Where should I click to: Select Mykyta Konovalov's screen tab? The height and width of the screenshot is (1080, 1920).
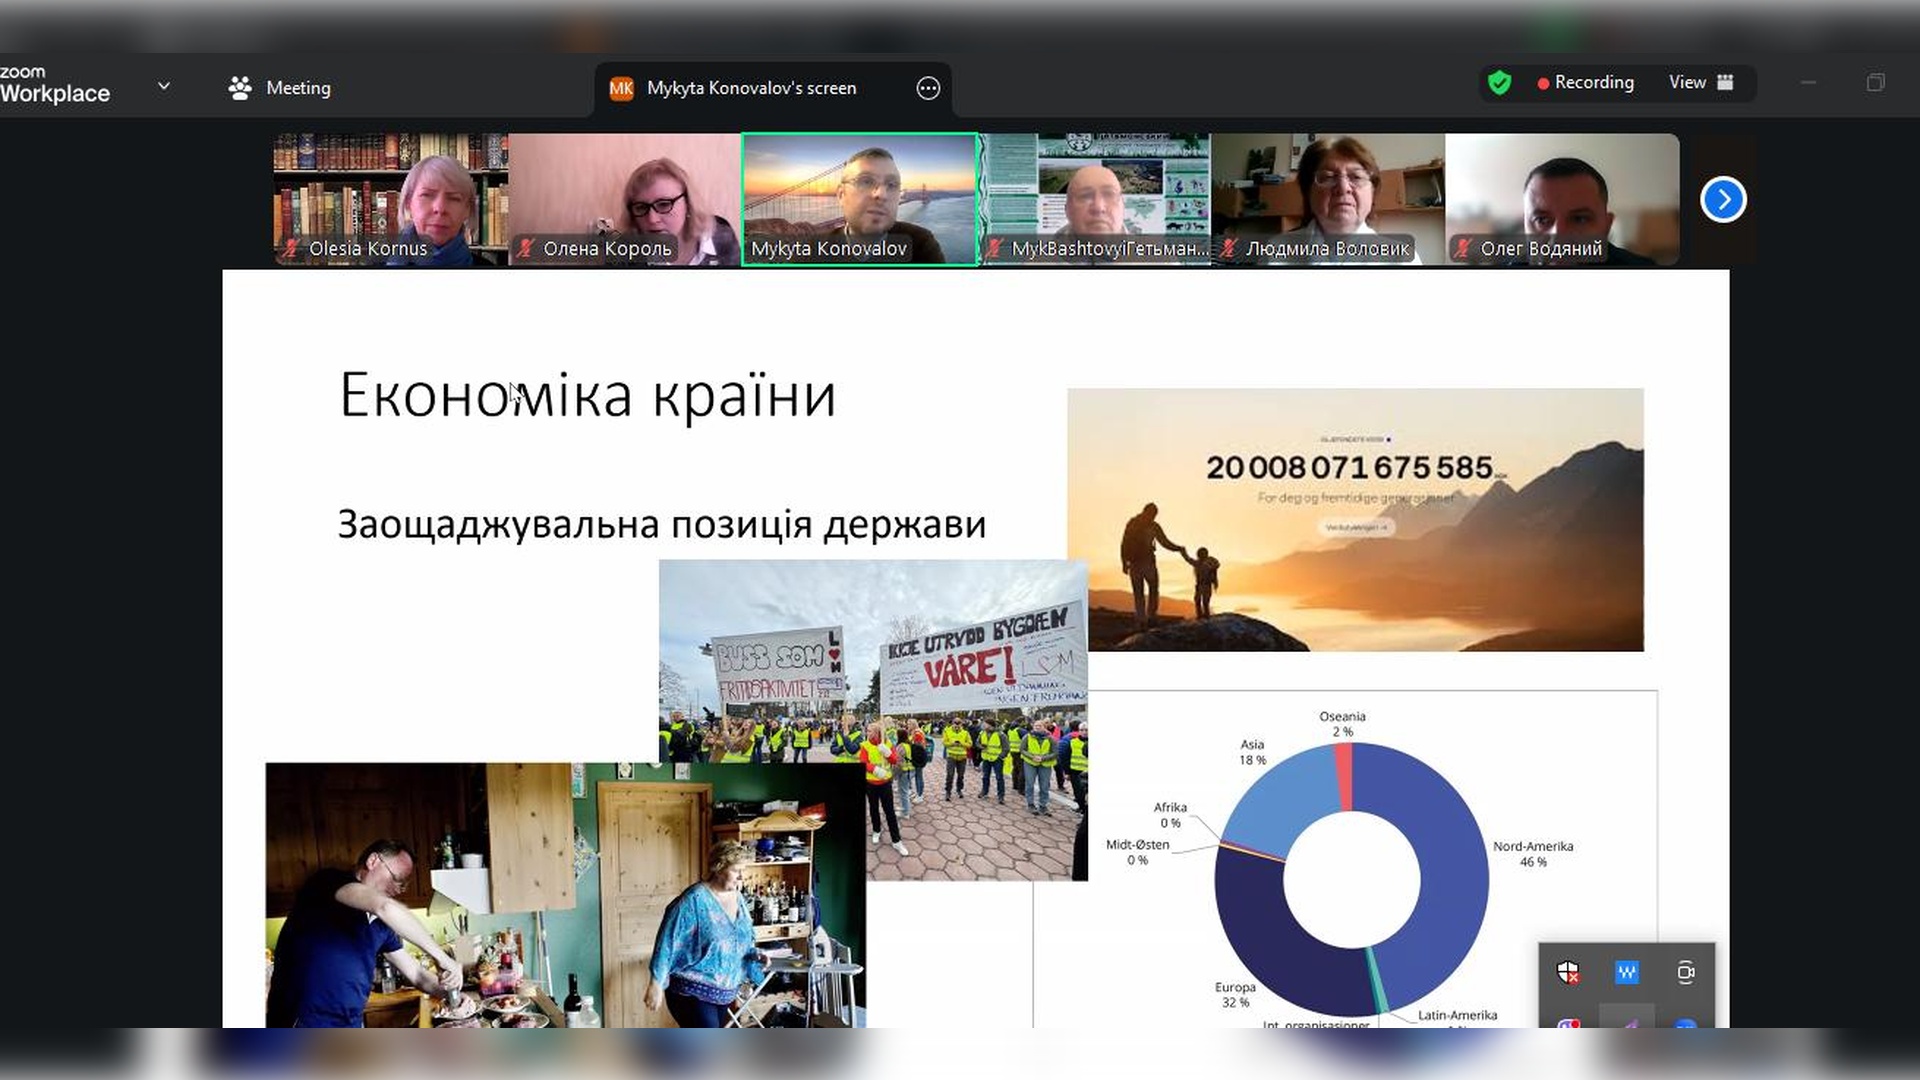(x=751, y=88)
